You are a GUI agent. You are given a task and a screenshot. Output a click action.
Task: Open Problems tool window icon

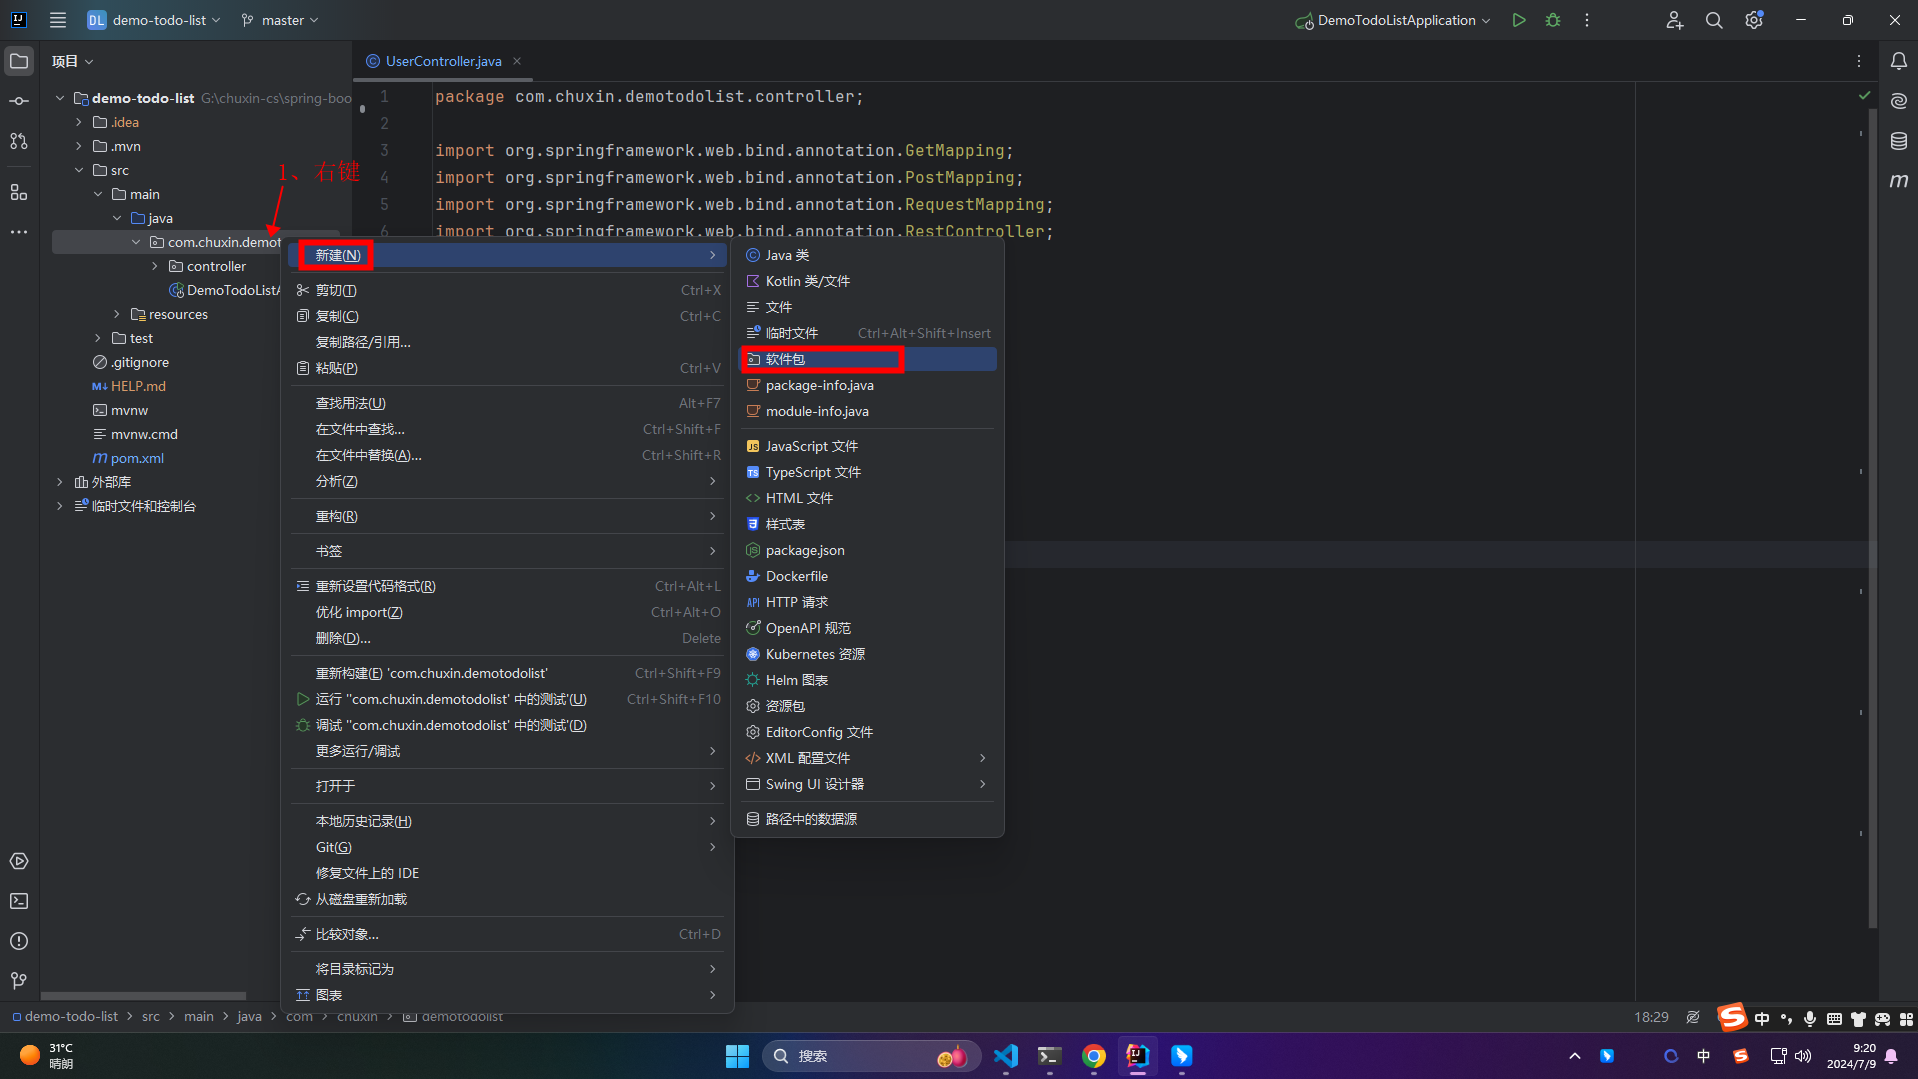coord(19,941)
